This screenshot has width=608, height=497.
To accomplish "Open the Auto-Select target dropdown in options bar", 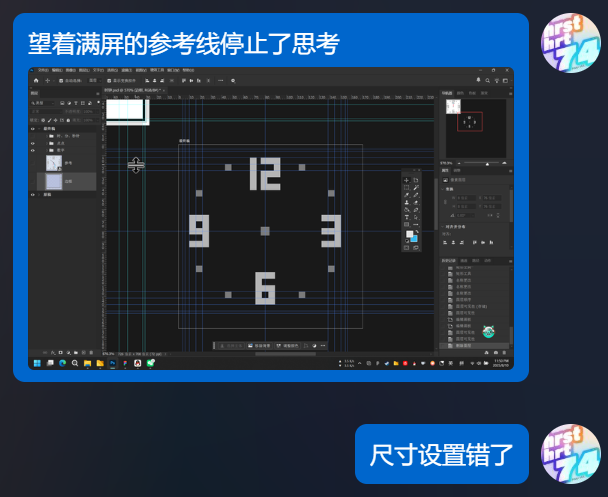I will (x=93, y=79).
